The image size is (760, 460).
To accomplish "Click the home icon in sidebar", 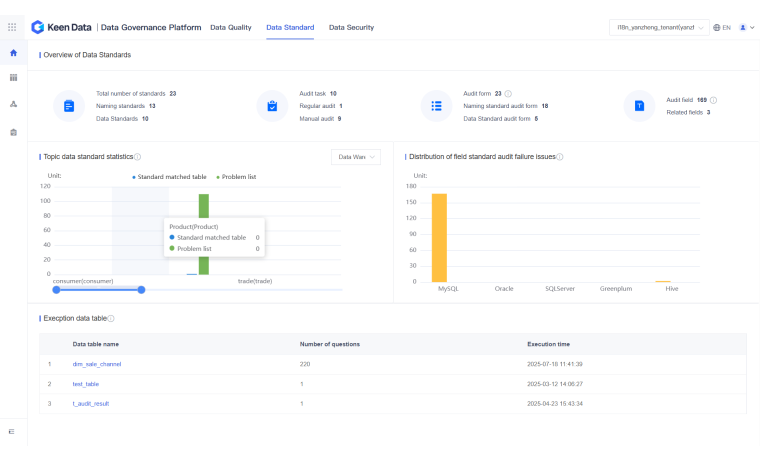I will coord(13,53).
